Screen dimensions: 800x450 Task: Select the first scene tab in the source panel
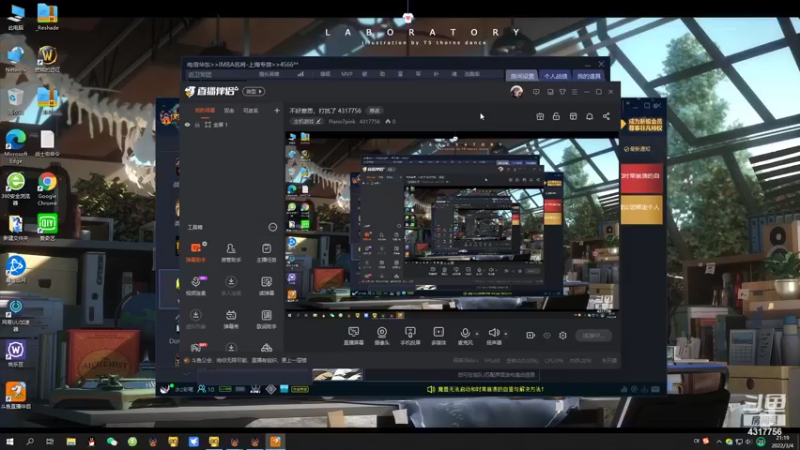click(x=205, y=110)
